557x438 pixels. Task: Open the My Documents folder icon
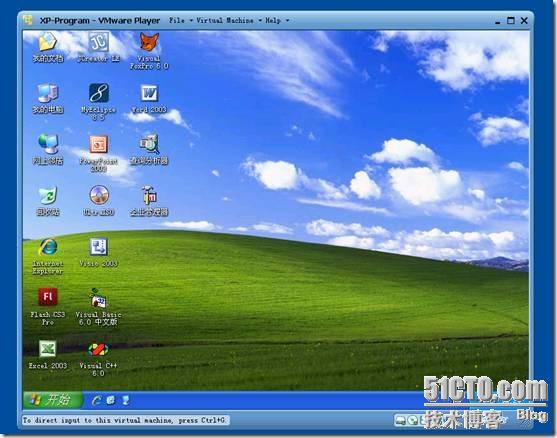[x=48, y=47]
